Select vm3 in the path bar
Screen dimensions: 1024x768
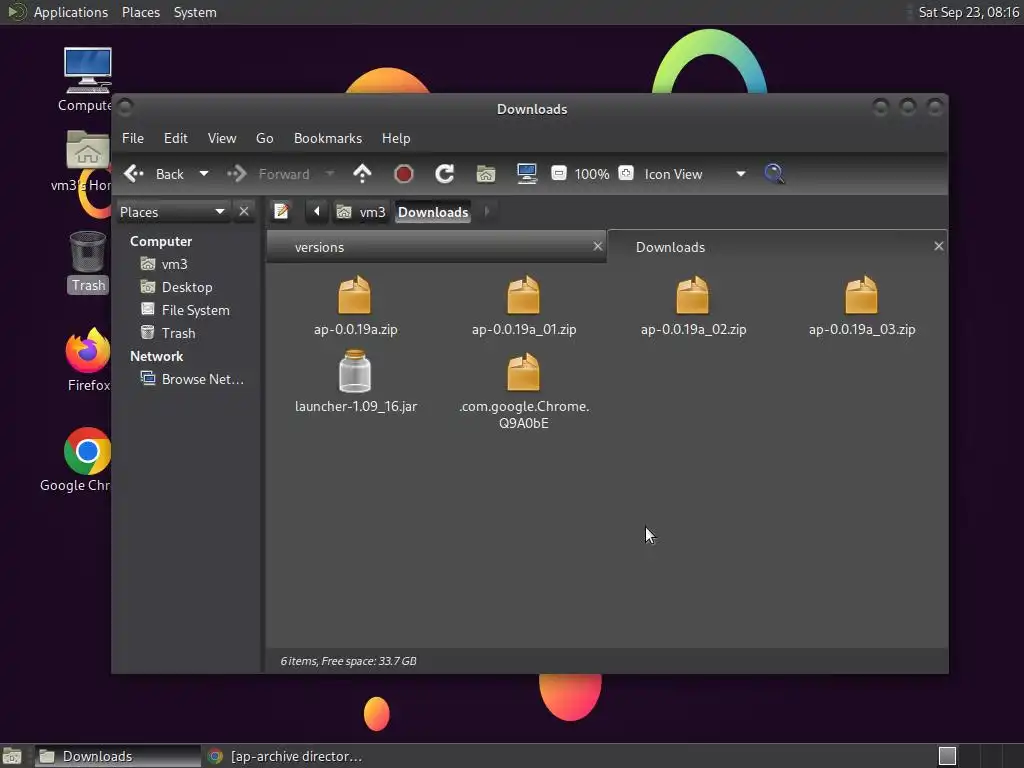(360, 212)
